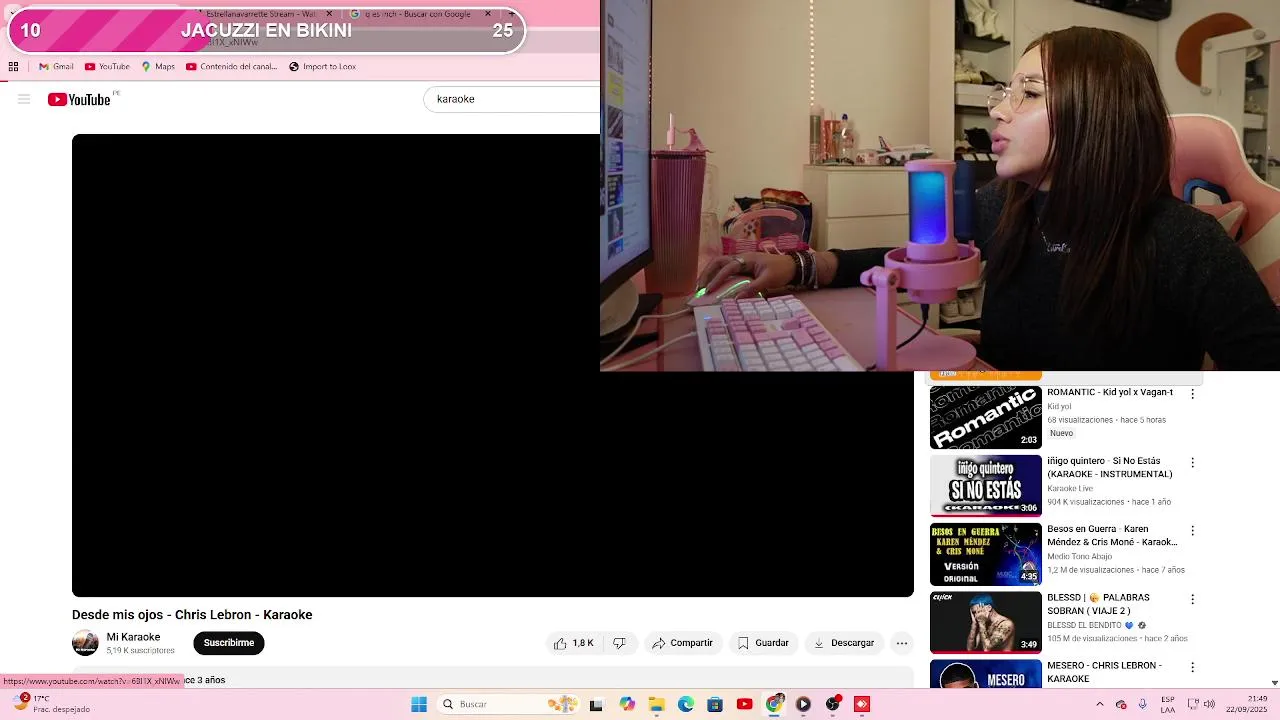Open the Gmail bookmark
This screenshot has height=720, width=1280.
click(x=56, y=67)
